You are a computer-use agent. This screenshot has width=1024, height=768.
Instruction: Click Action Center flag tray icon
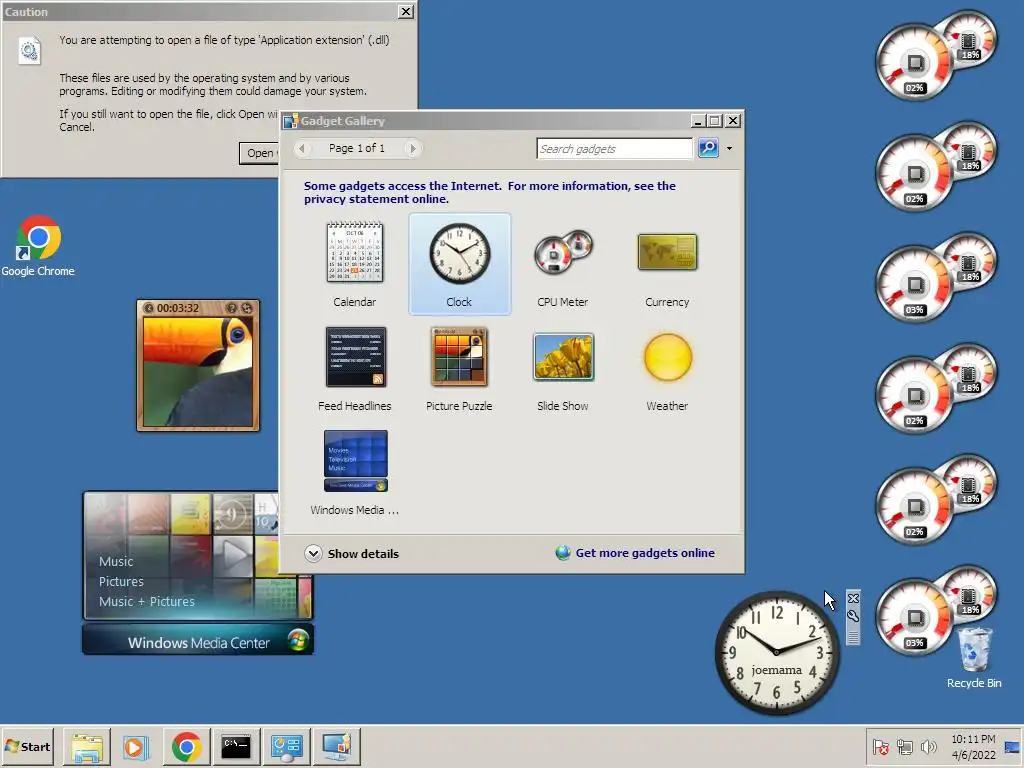point(880,746)
